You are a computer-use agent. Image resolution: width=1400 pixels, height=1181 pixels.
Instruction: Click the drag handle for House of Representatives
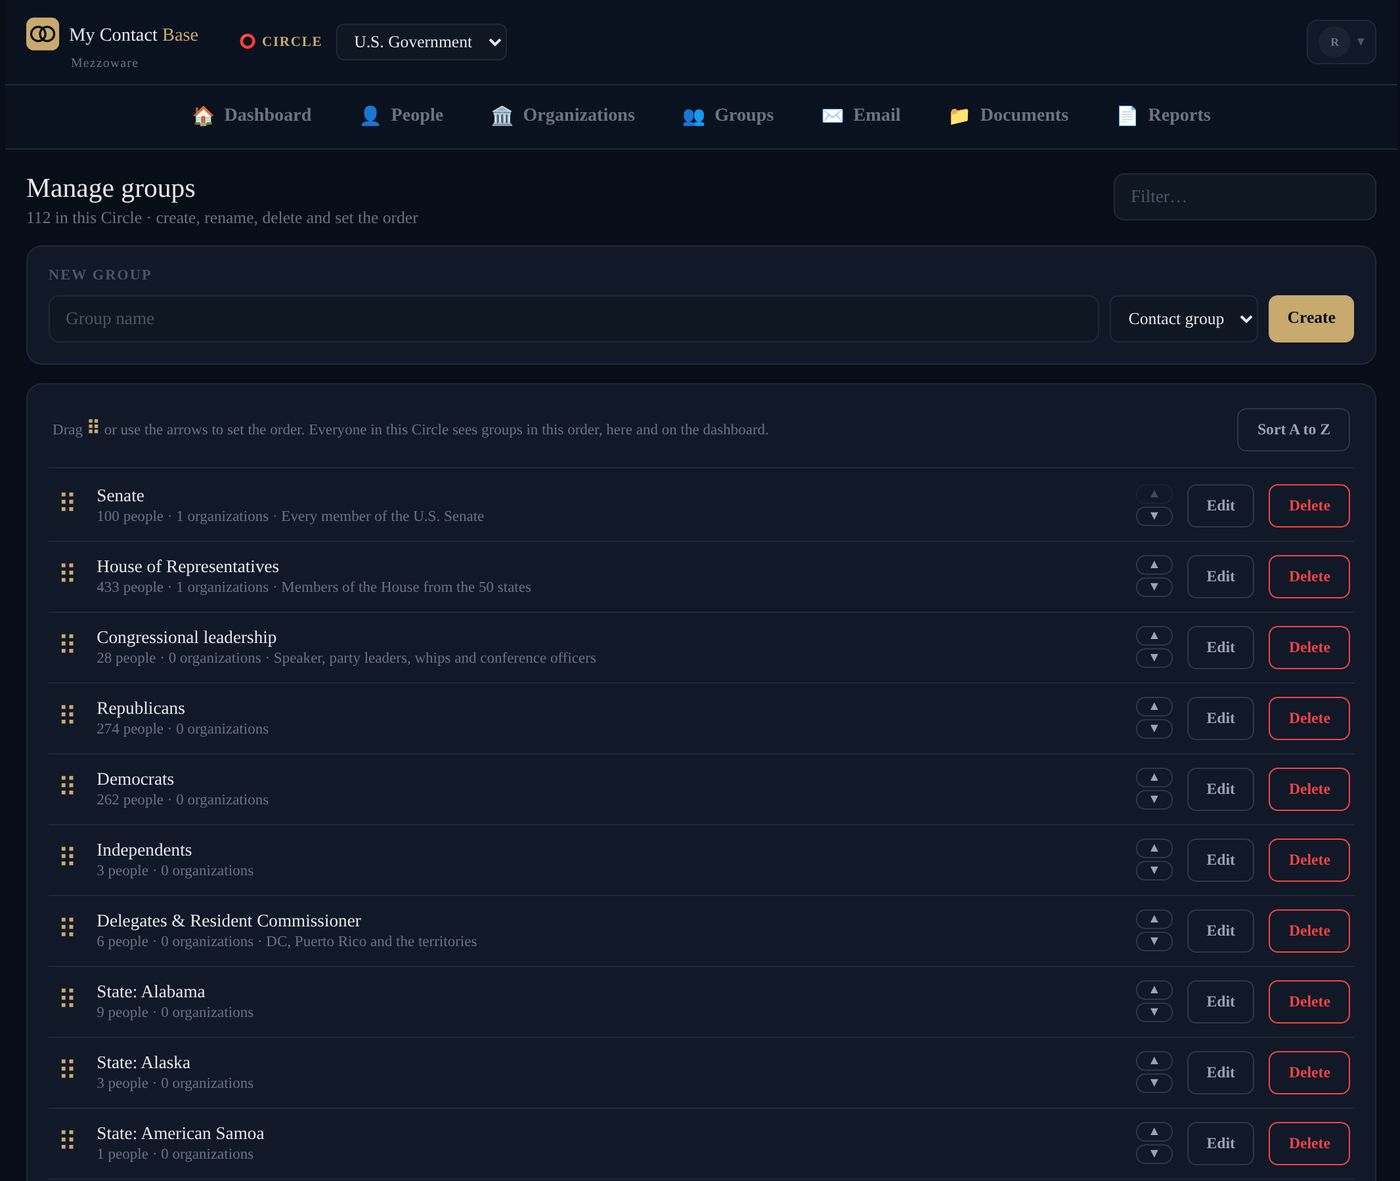pos(67,573)
